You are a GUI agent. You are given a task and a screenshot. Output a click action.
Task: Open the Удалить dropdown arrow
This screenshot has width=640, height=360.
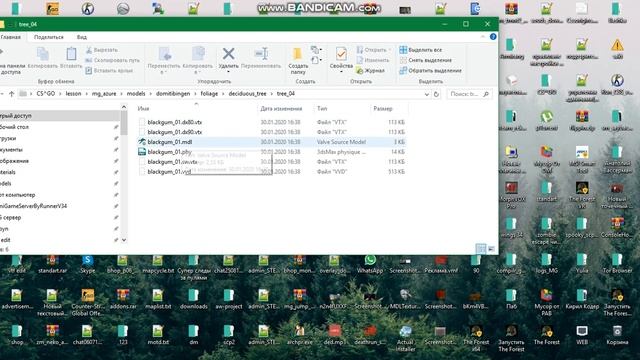228,72
